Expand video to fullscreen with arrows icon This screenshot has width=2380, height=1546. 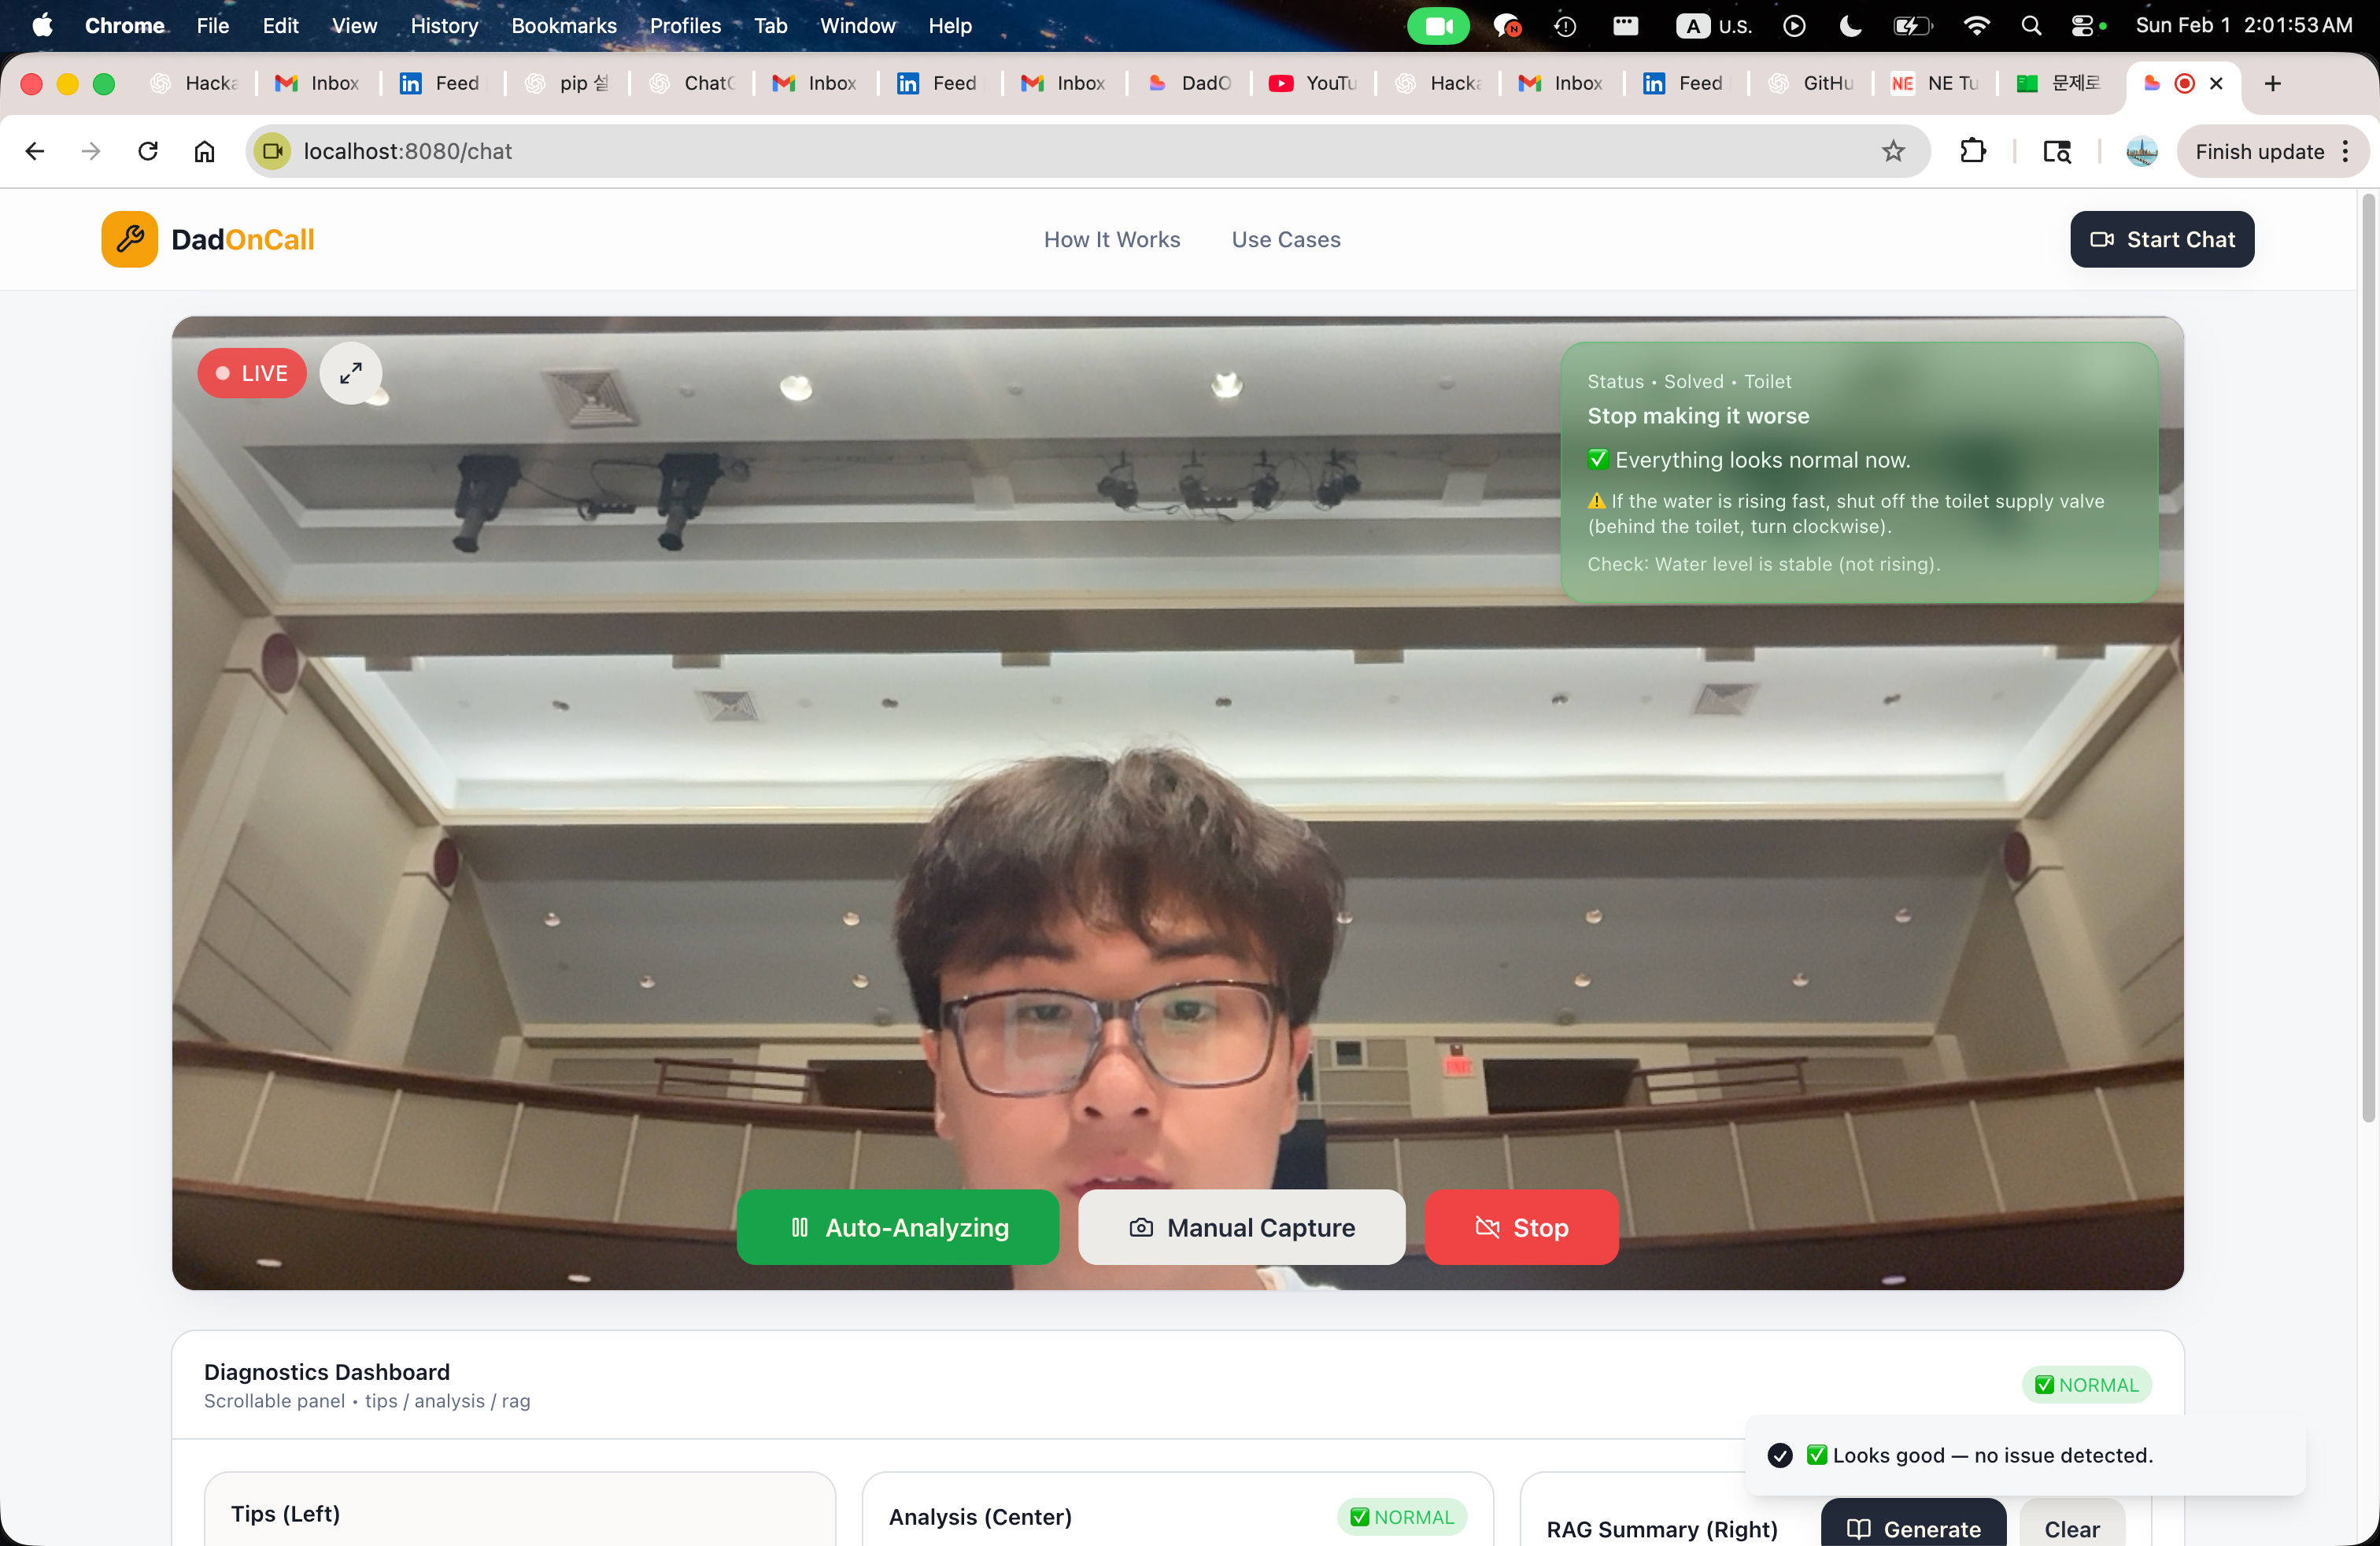coord(350,373)
